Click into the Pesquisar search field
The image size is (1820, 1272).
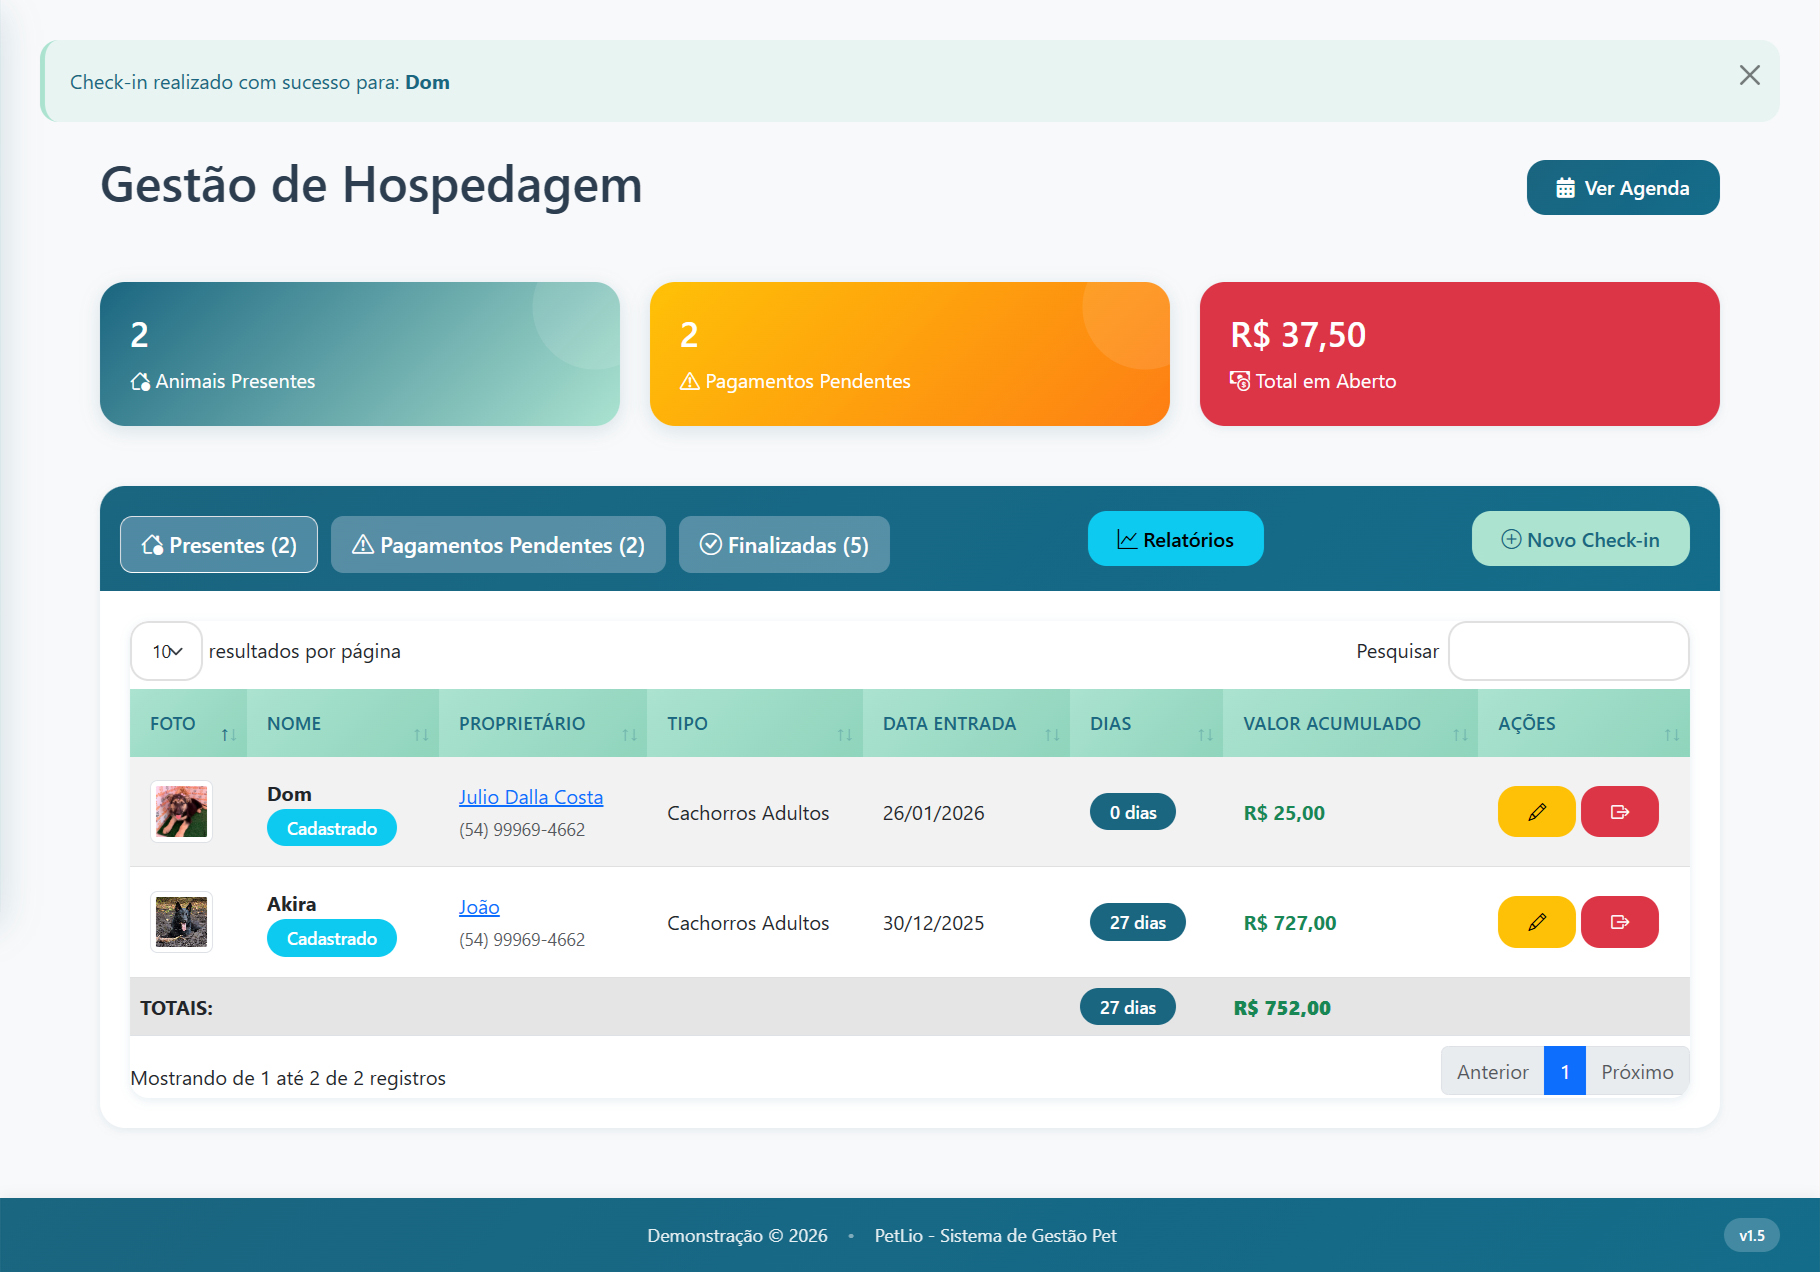tap(1568, 651)
